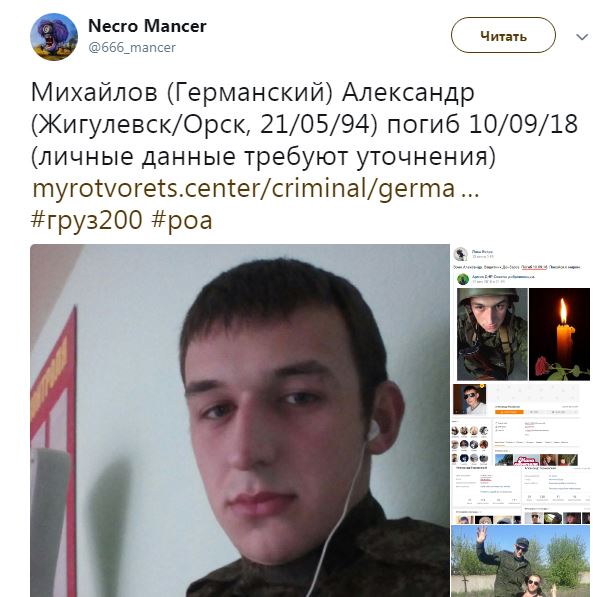Click the small avatar in the embedded post
The image size is (593, 597).
(x=461, y=254)
